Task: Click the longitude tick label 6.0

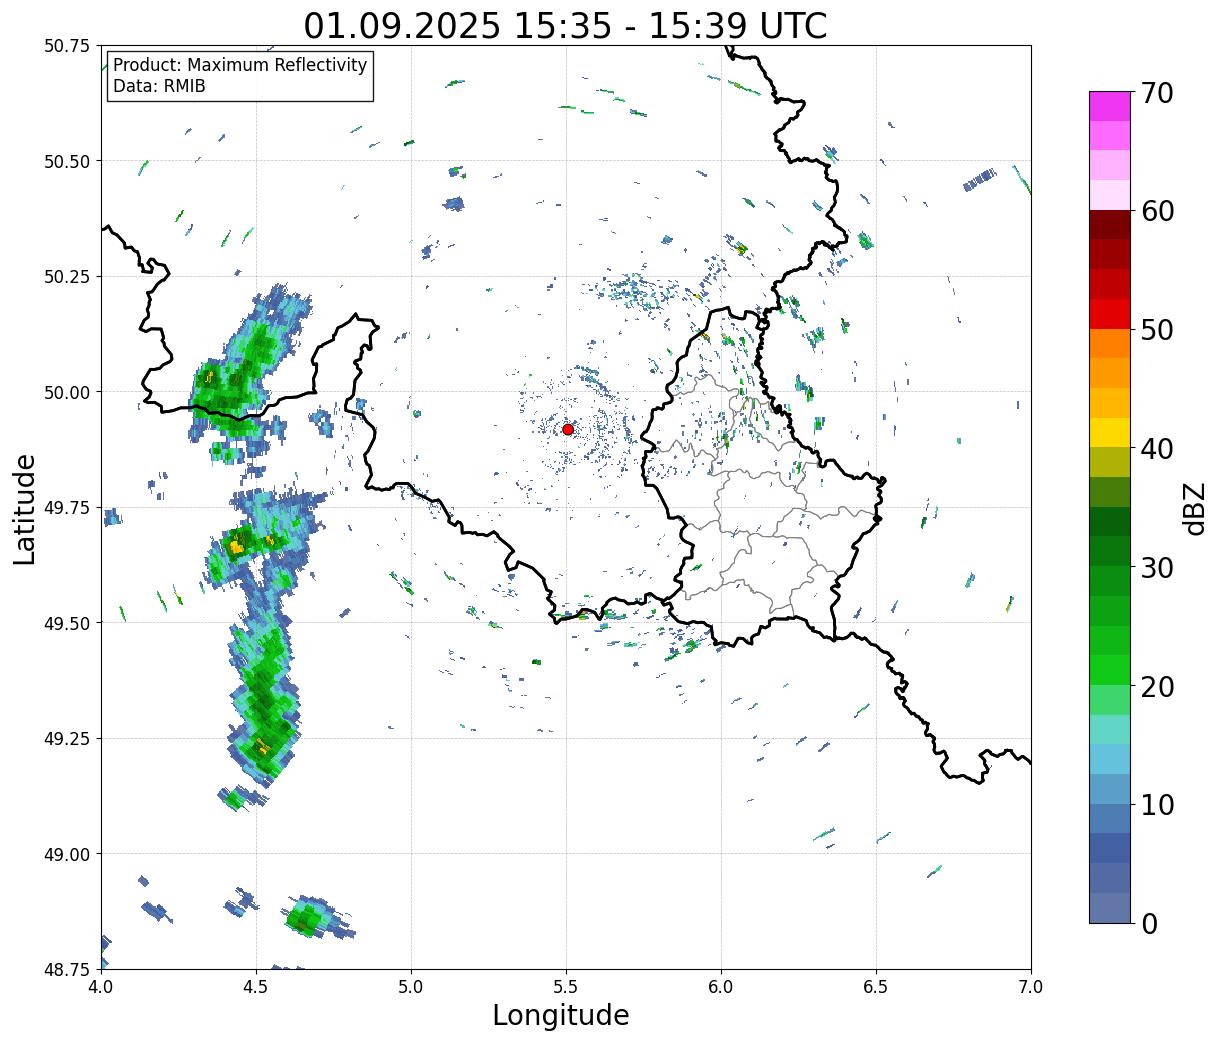Action: [721, 987]
